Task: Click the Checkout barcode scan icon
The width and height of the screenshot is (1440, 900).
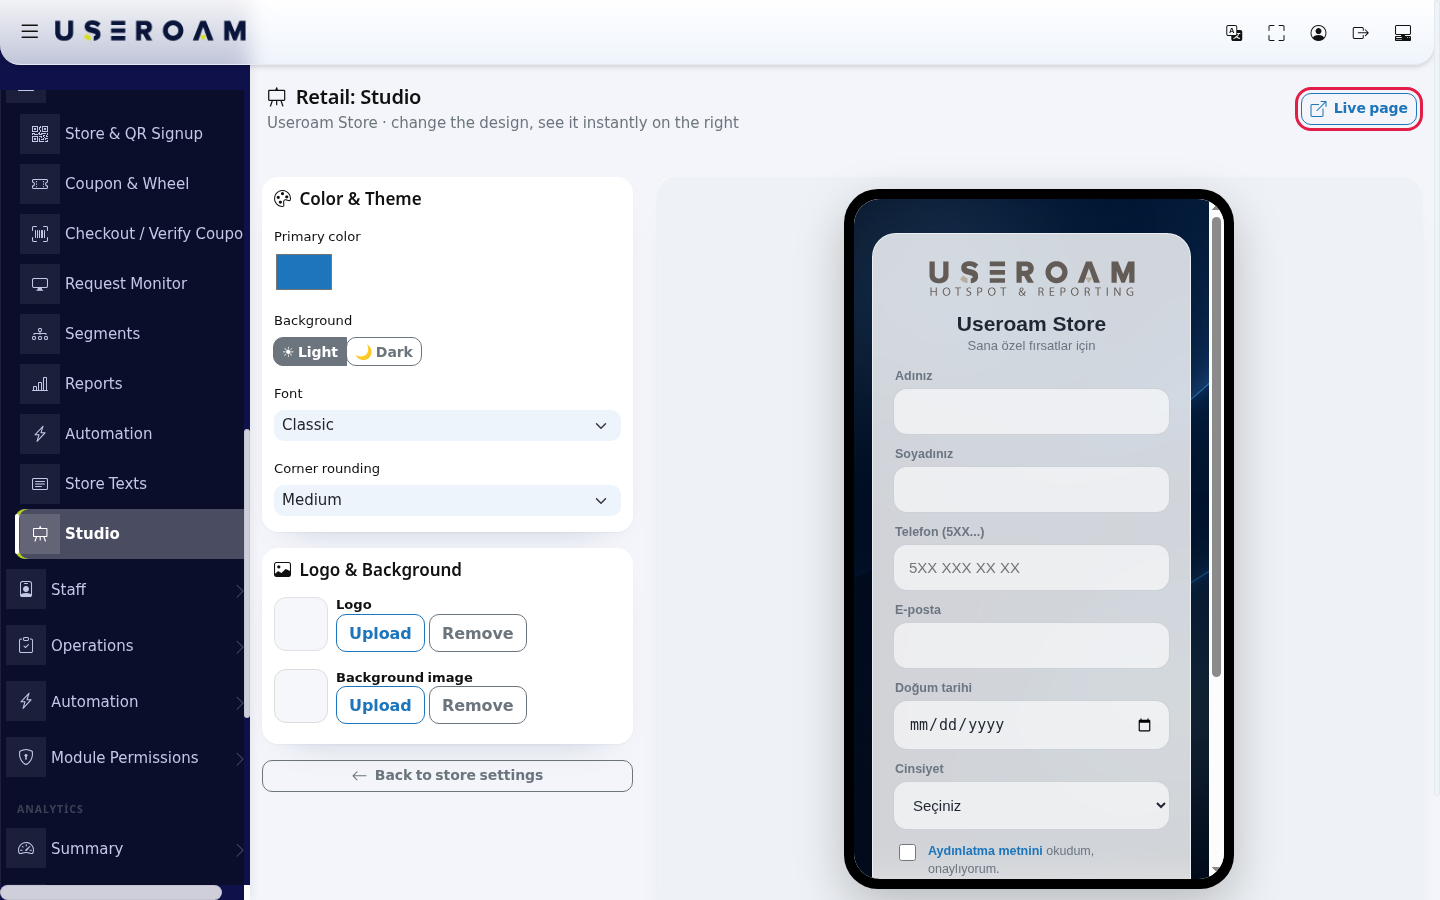Action: 40,234
